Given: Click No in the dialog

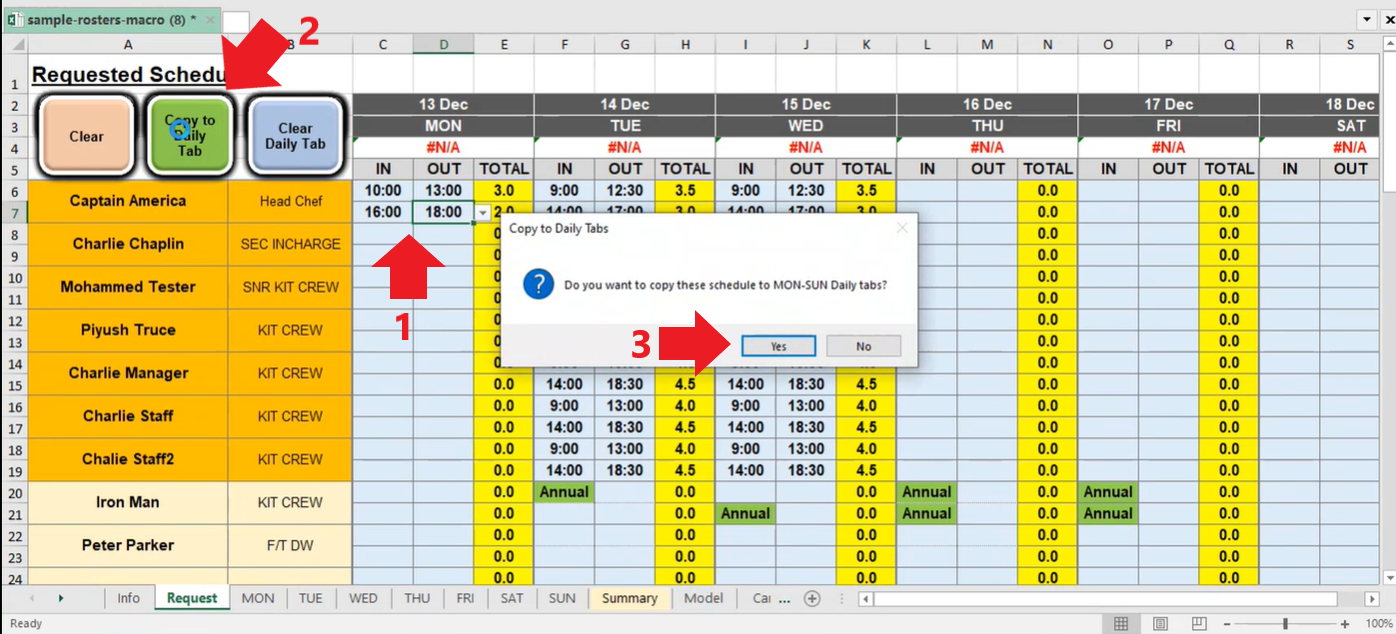Looking at the screenshot, I should (x=864, y=346).
